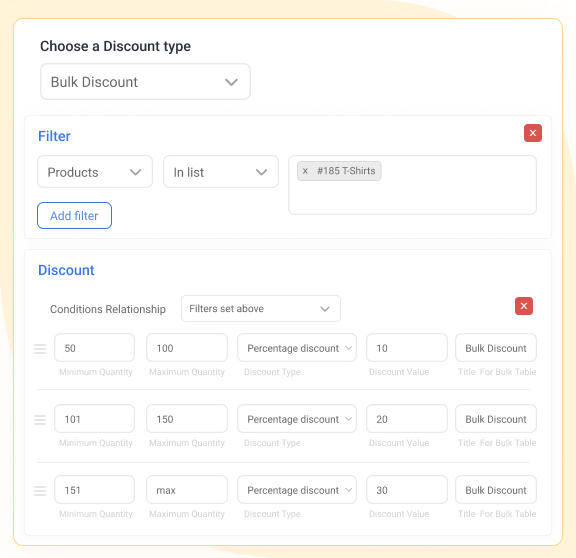Grab drag handle of first quantity row
This screenshot has width=576, height=558.
coord(40,349)
